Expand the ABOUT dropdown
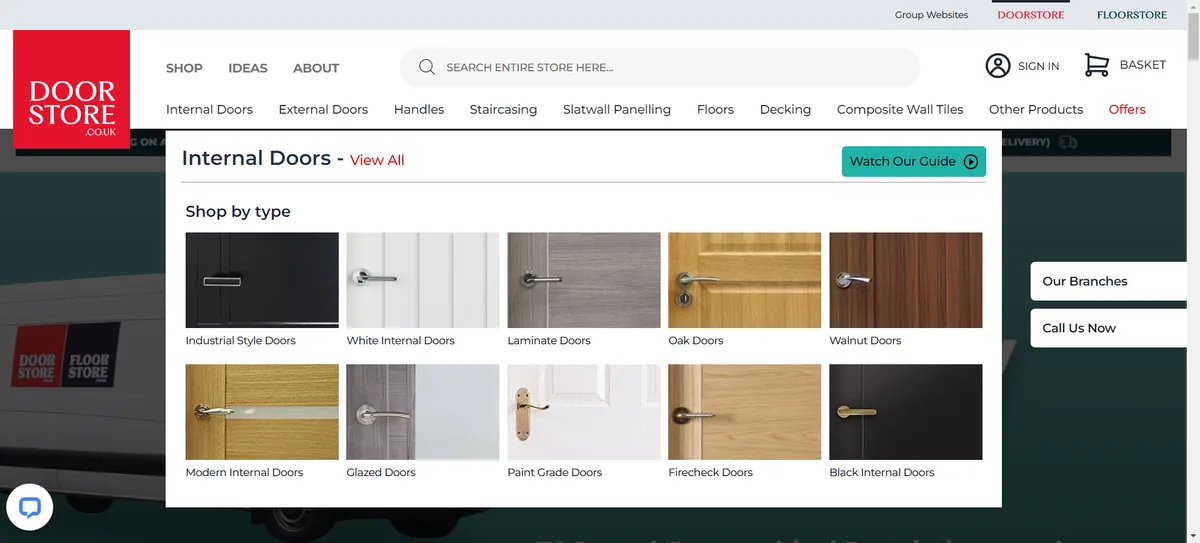The height and width of the screenshot is (543, 1200). click(x=316, y=68)
